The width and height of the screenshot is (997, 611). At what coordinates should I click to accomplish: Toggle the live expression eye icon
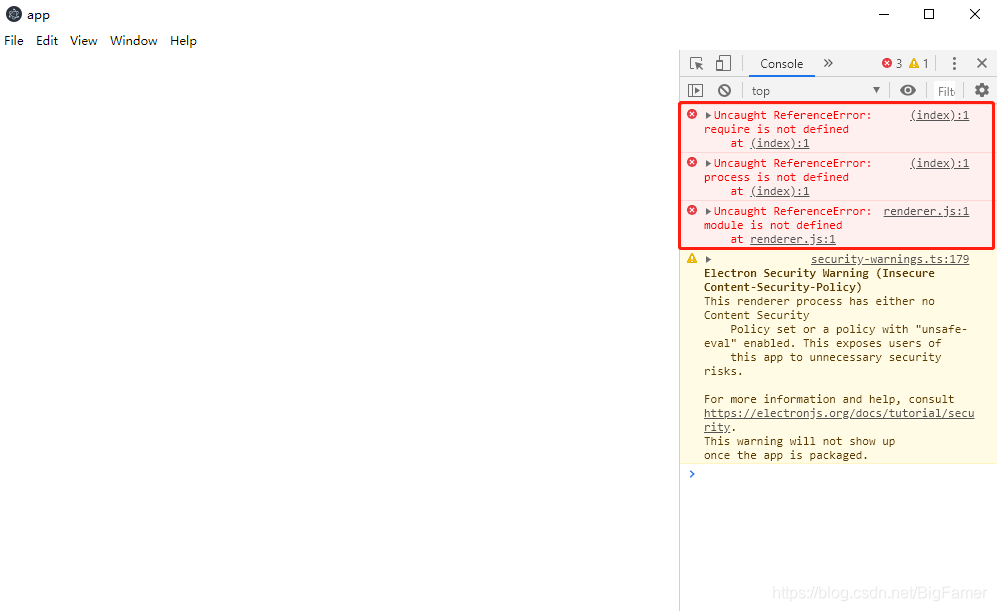click(908, 90)
